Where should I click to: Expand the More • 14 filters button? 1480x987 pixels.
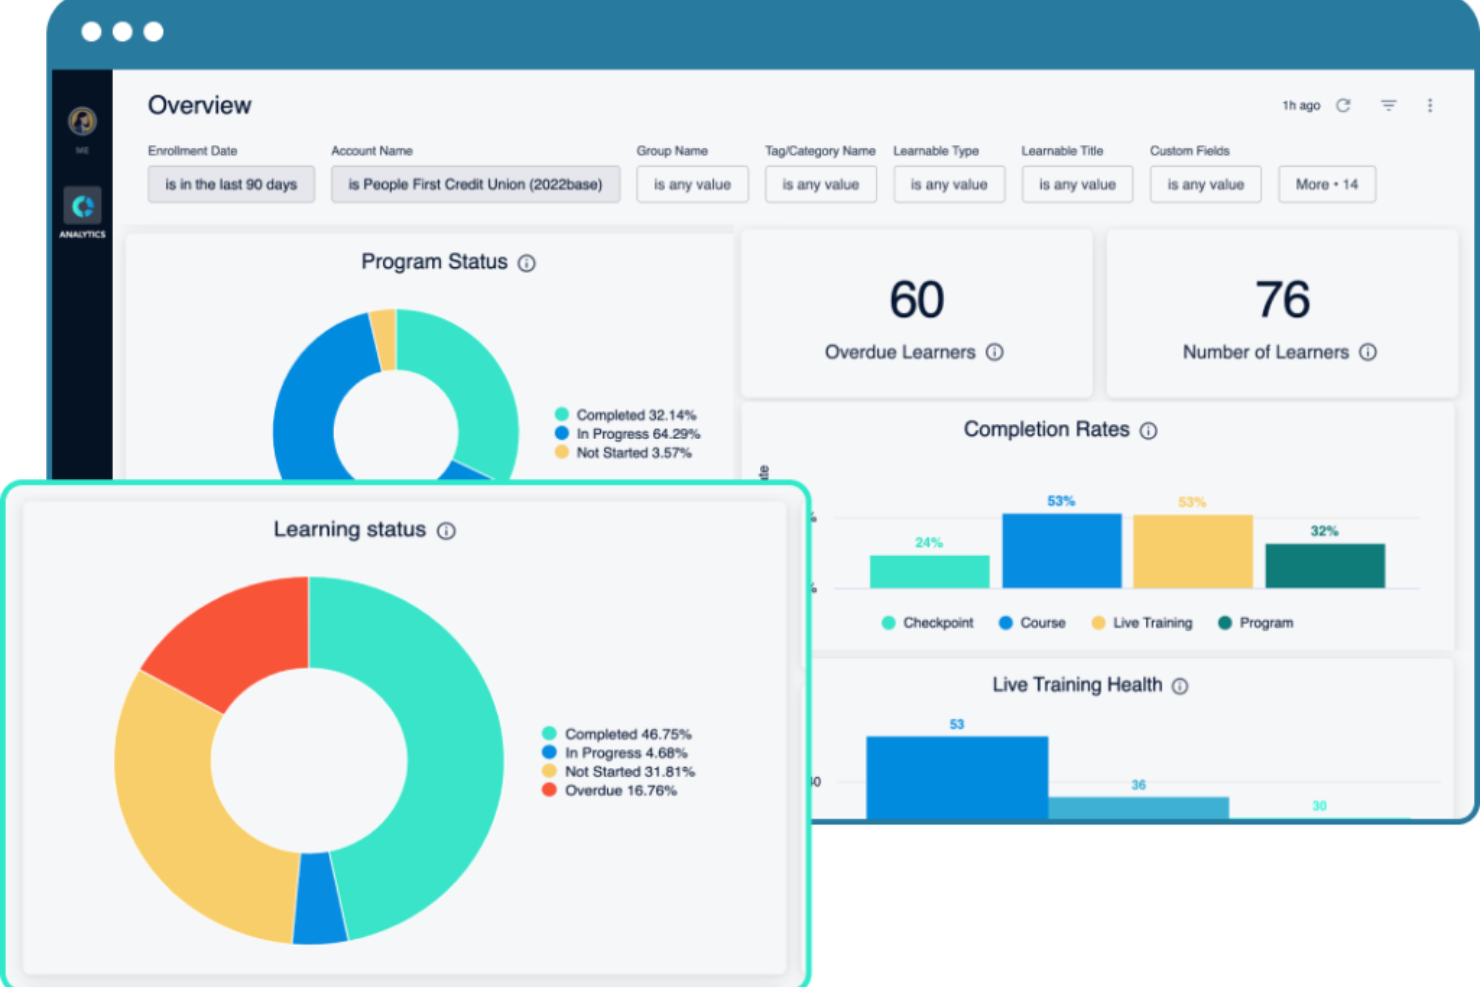pos(1326,184)
